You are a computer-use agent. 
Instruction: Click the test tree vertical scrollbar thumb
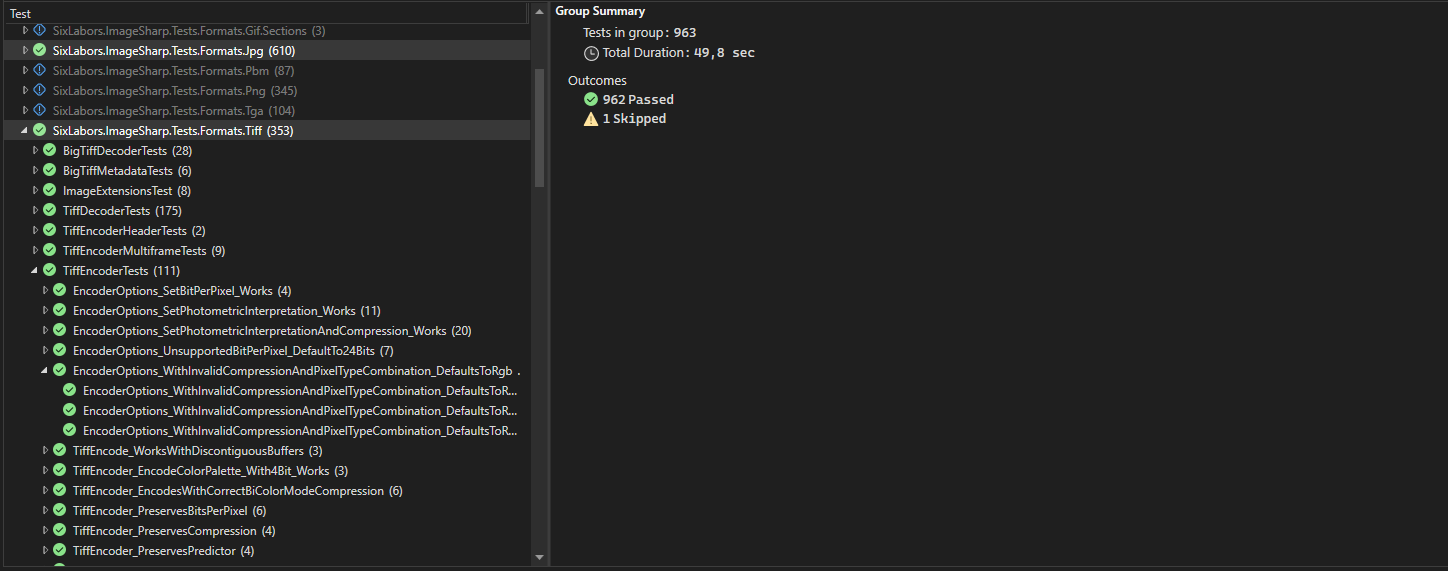coord(539,127)
